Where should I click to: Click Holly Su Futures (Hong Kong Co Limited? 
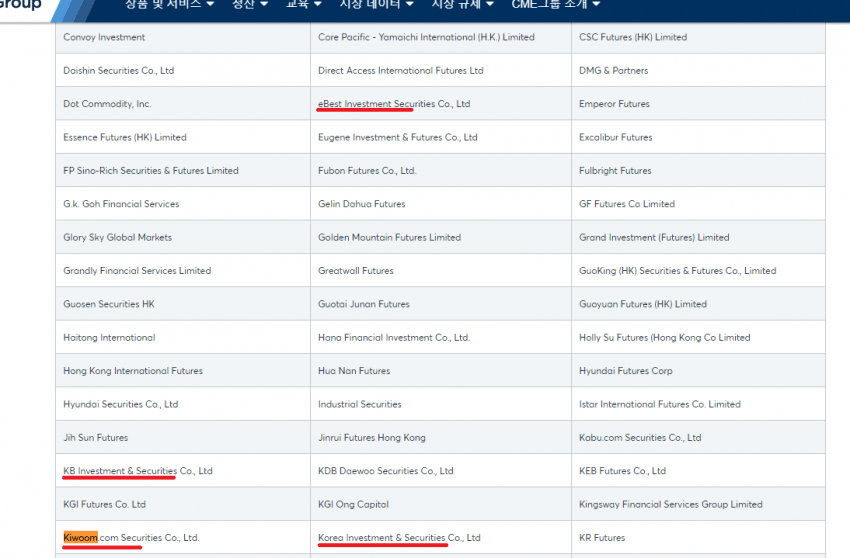[x=664, y=337]
